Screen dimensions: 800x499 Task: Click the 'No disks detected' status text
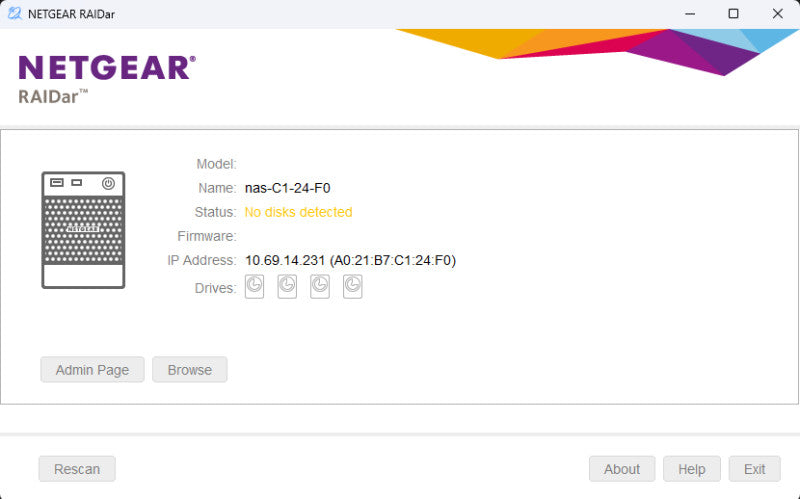[x=298, y=212]
